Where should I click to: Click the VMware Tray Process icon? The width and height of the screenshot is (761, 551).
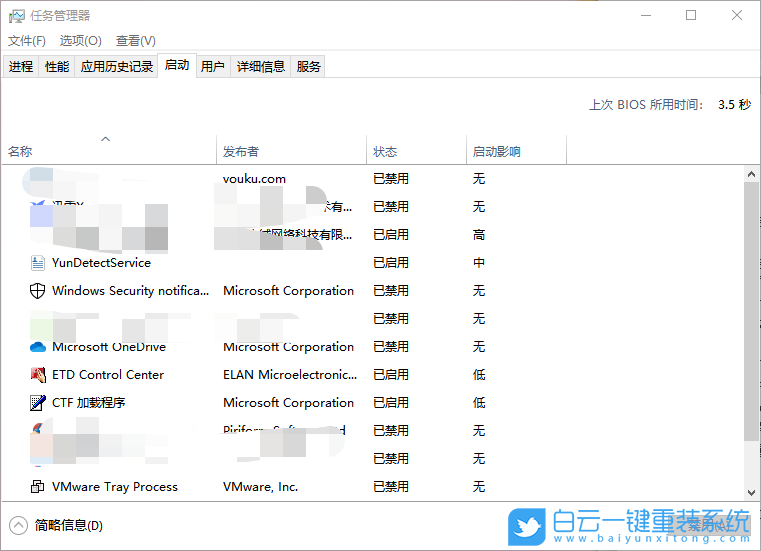pos(37,486)
